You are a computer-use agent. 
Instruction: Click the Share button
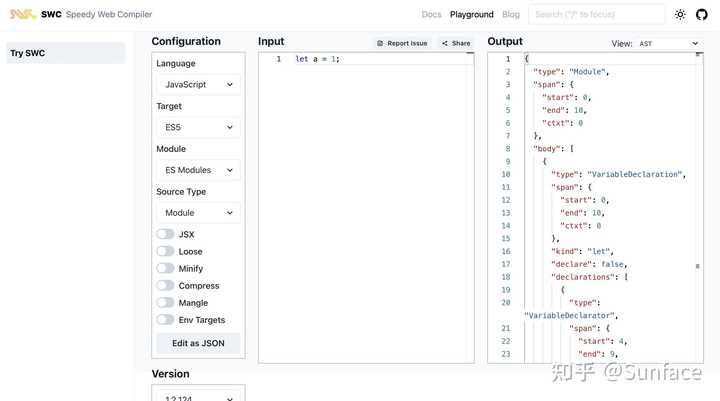pyautogui.click(x=456, y=43)
